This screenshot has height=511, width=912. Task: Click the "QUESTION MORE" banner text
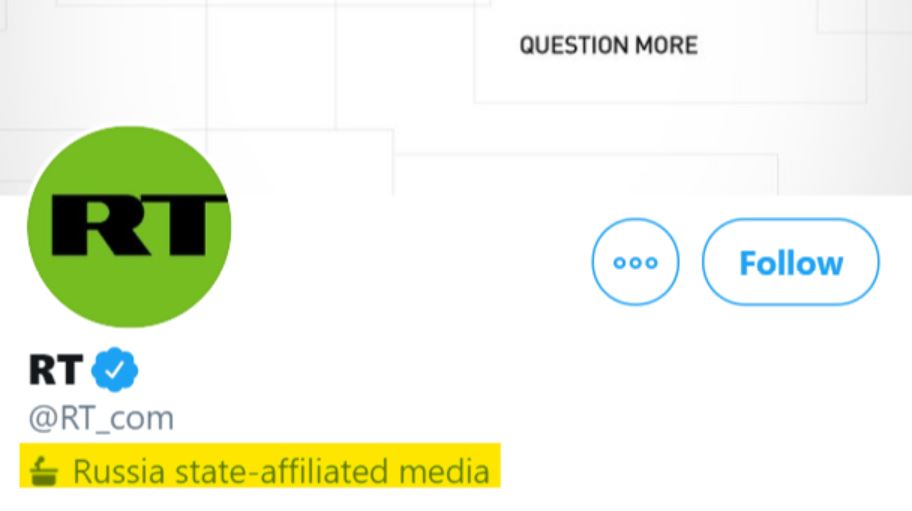tap(608, 45)
